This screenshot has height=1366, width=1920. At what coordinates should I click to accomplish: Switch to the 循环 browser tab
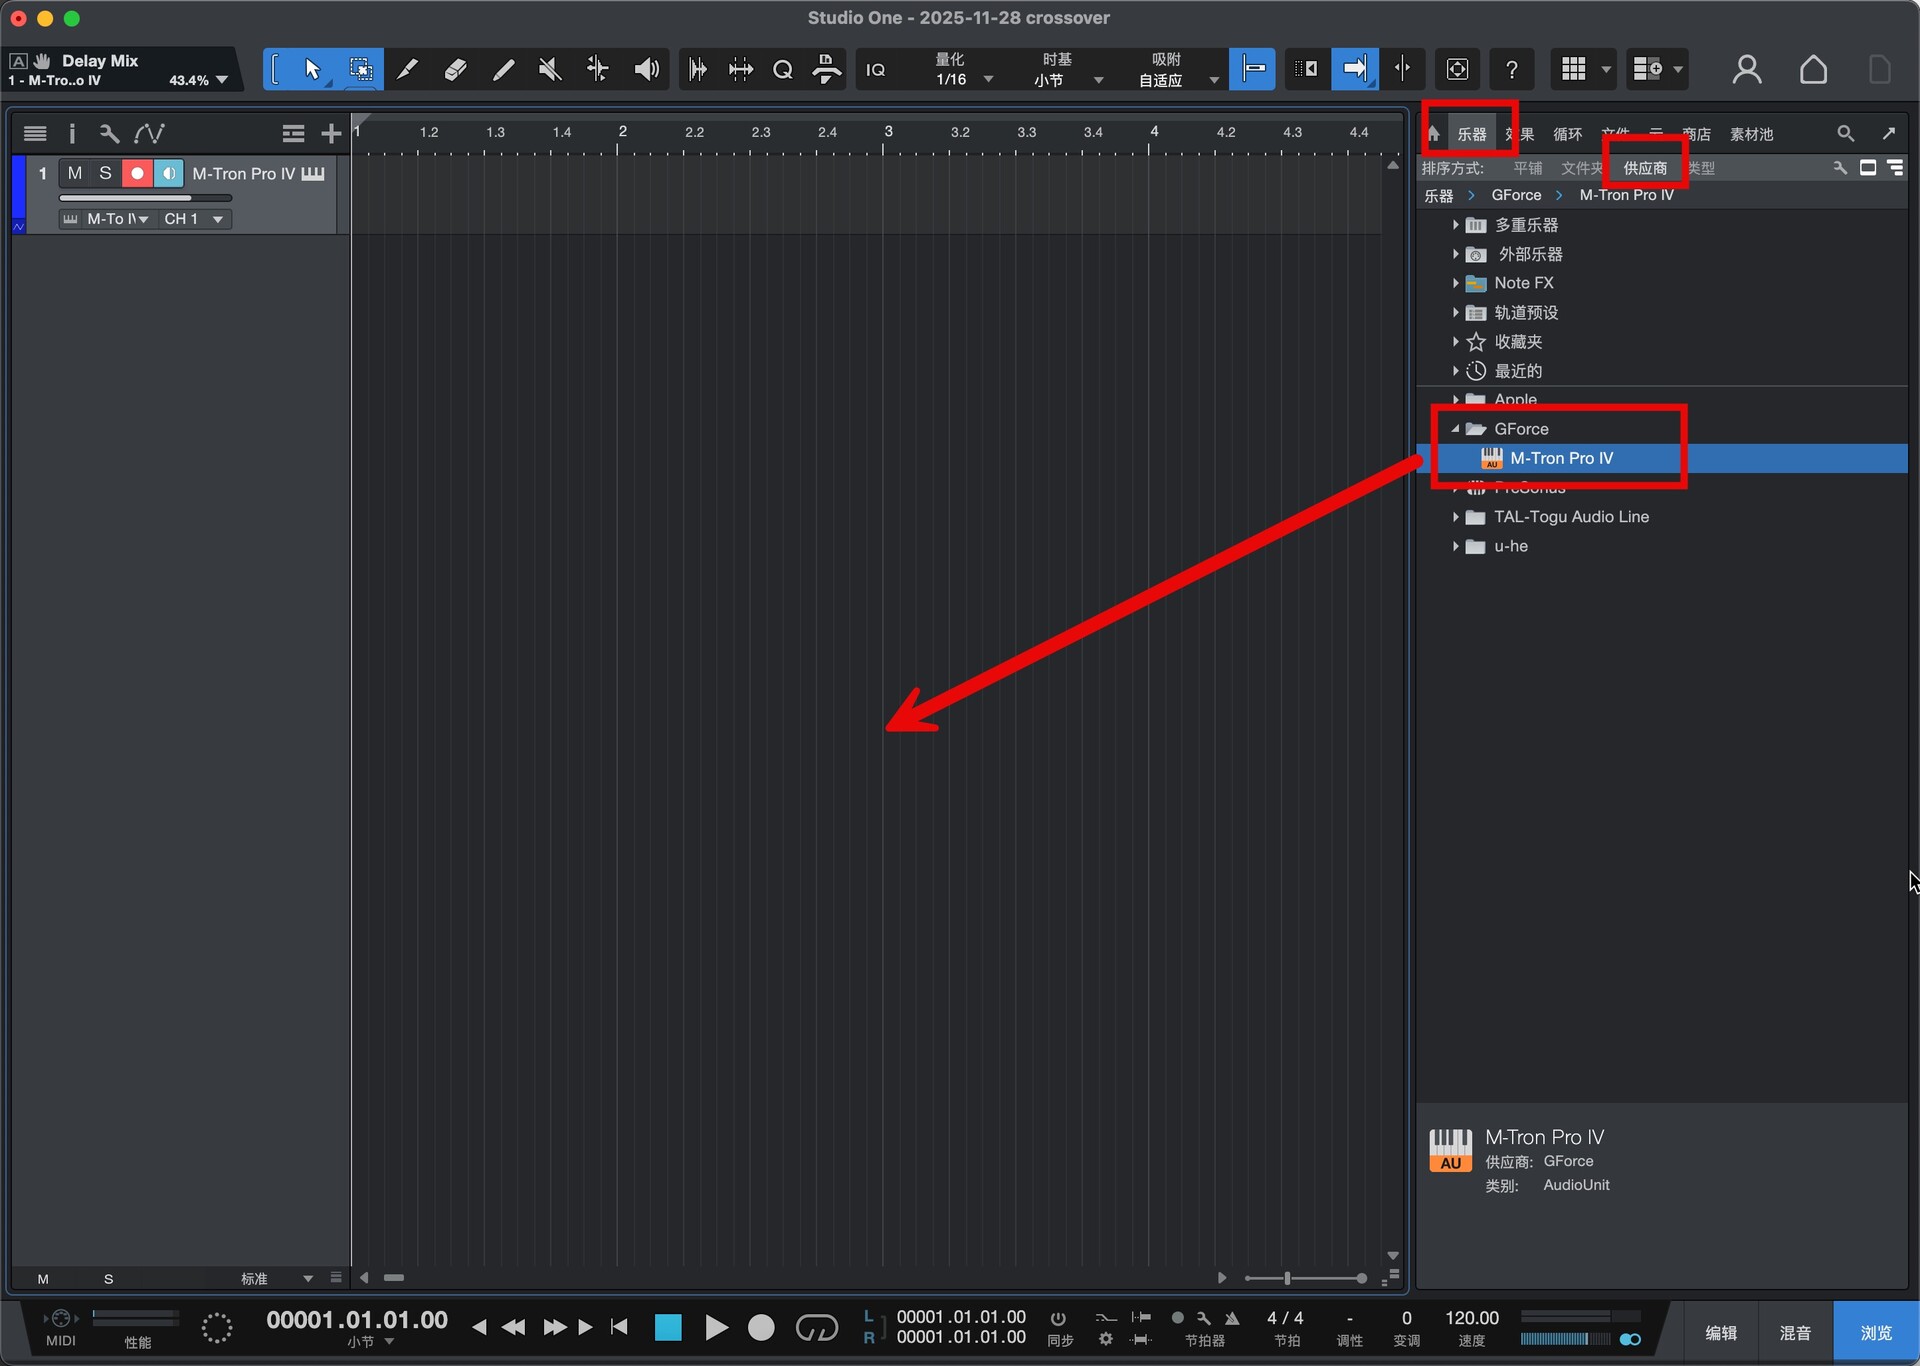coord(1567,134)
